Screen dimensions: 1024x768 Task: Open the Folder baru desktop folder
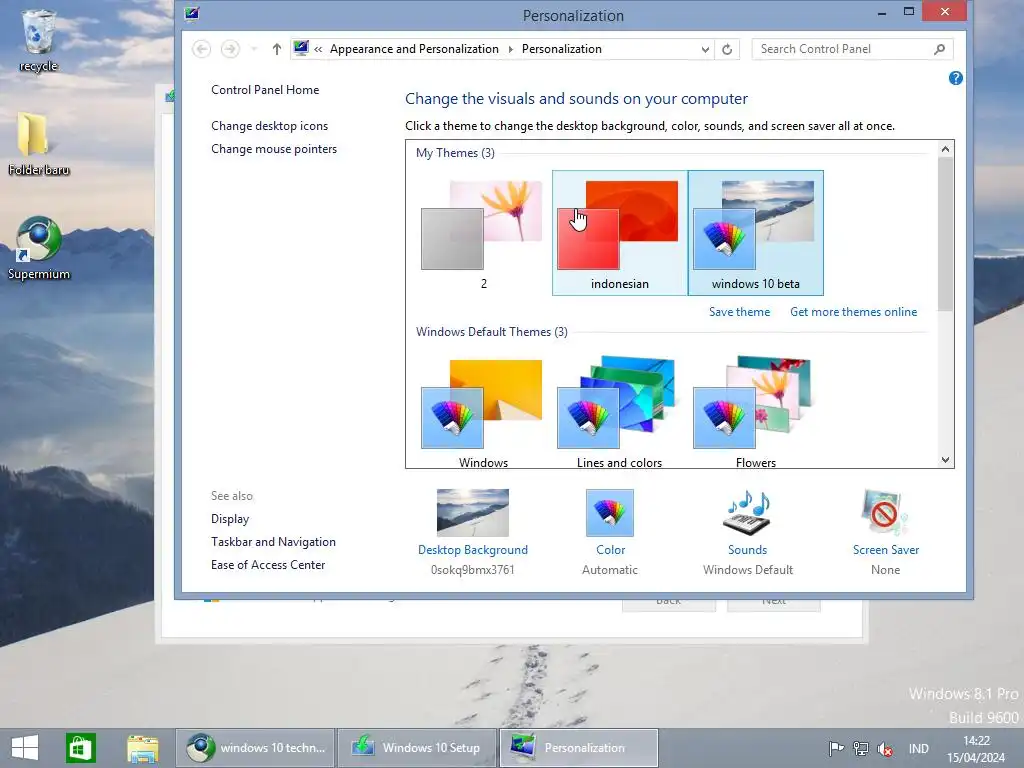pyautogui.click(x=39, y=144)
